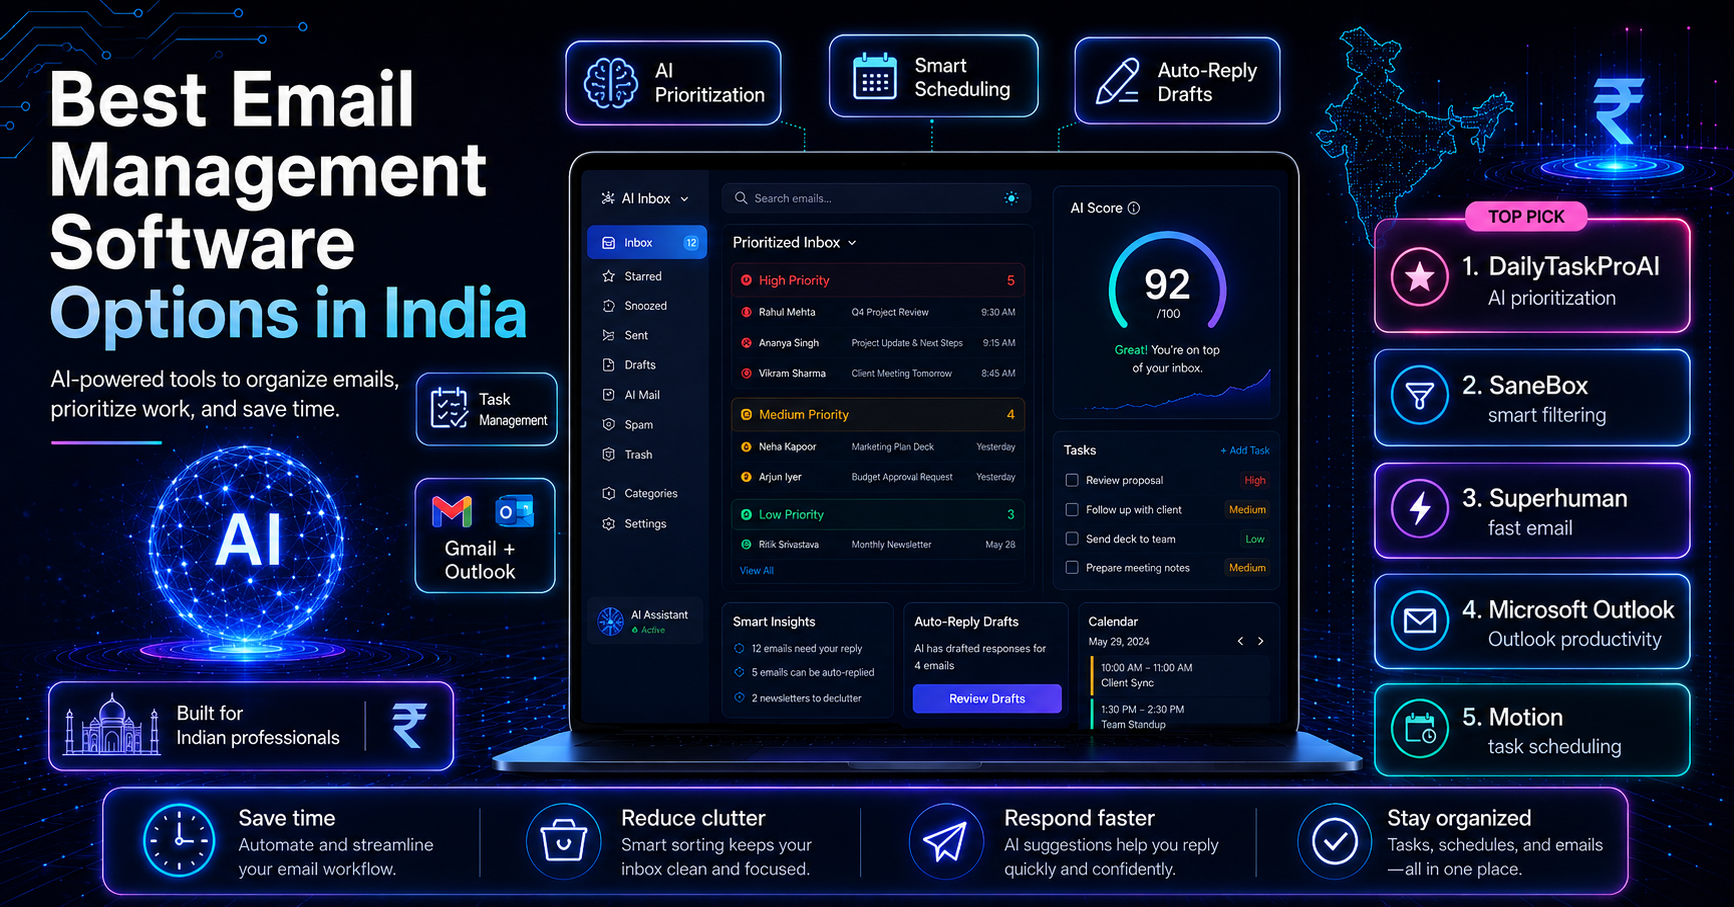The image size is (1734, 907).
Task: Click the Respond faster paper plane icon
Action: (x=945, y=841)
